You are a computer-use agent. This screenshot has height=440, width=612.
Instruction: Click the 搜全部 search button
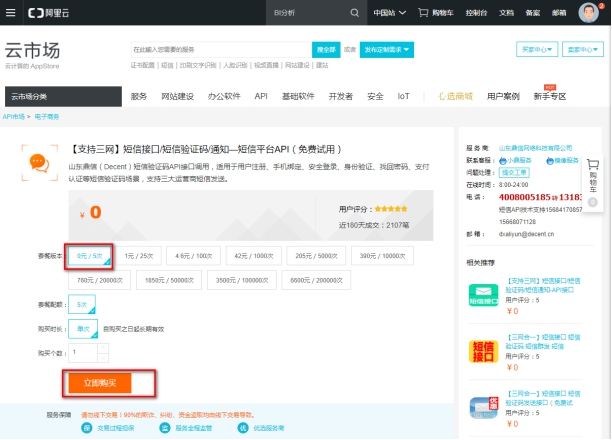click(x=326, y=50)
